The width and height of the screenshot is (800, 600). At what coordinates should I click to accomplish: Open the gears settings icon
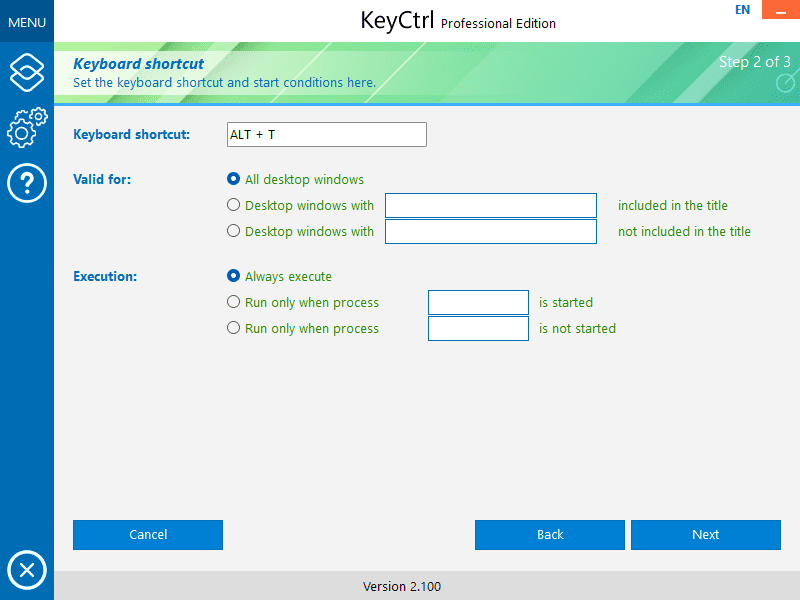click(x=27, y=128)
